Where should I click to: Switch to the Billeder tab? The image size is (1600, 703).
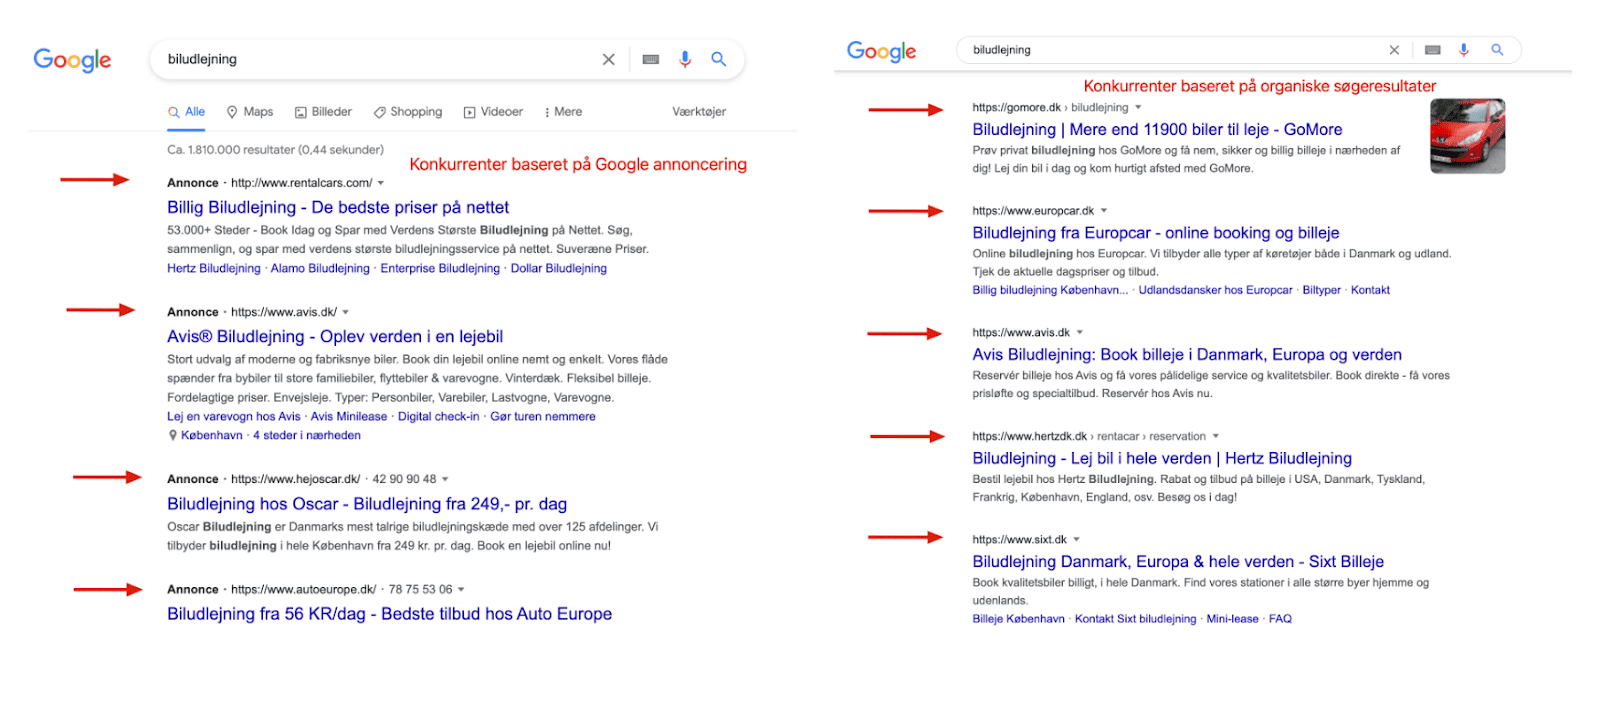click(x=323, y=112)
